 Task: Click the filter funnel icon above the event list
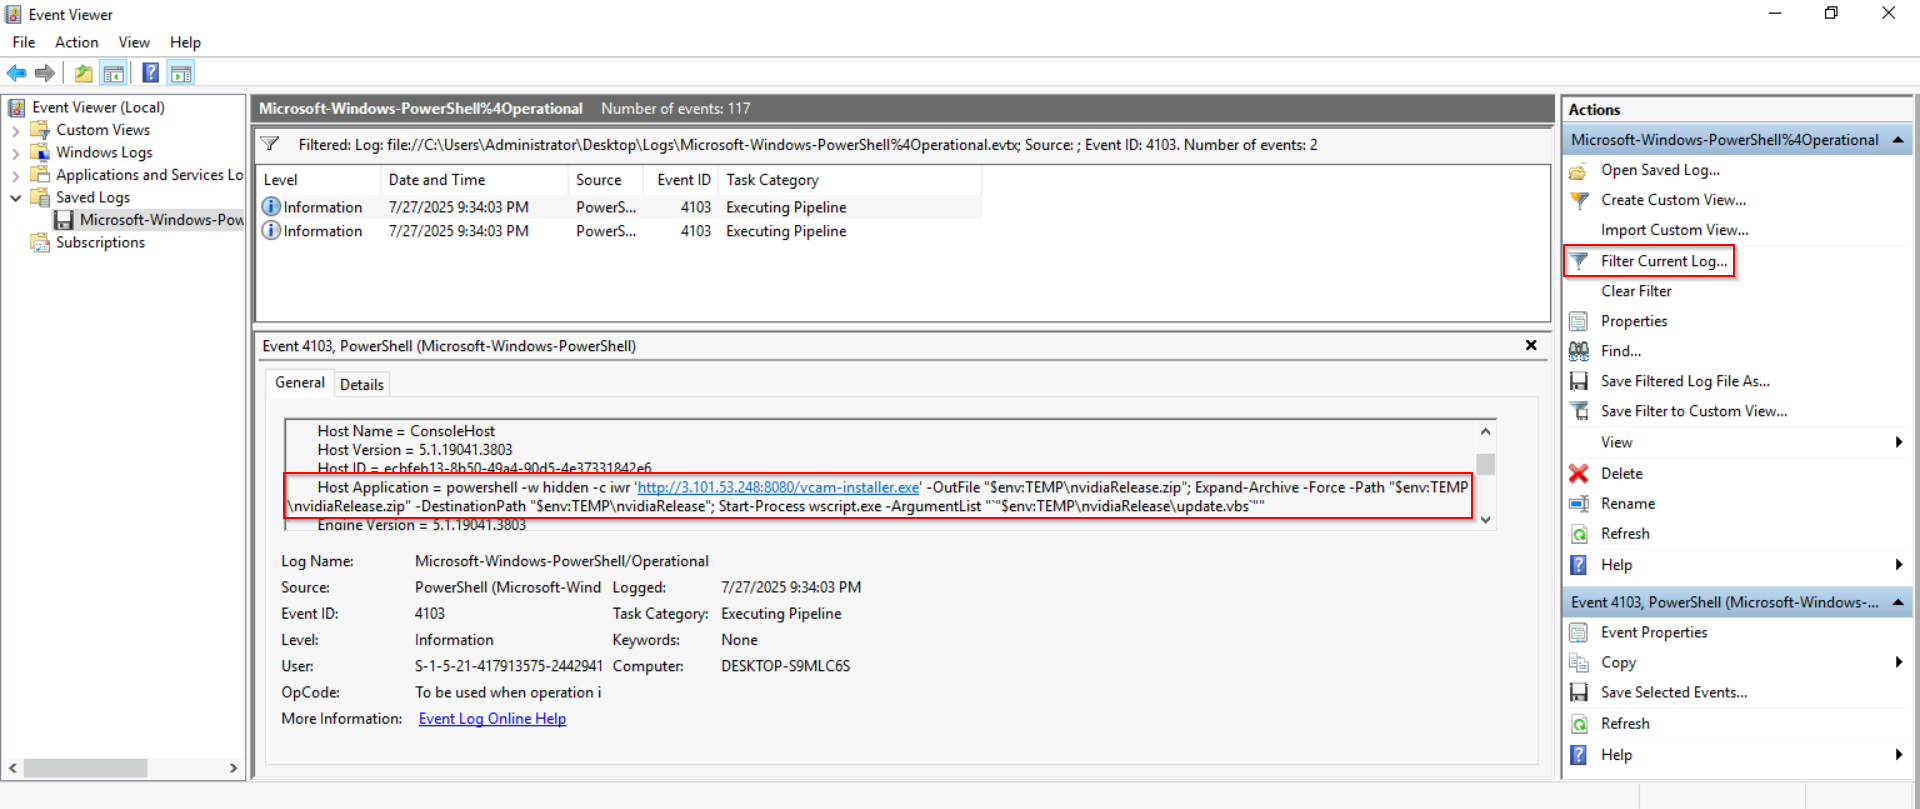270,145
